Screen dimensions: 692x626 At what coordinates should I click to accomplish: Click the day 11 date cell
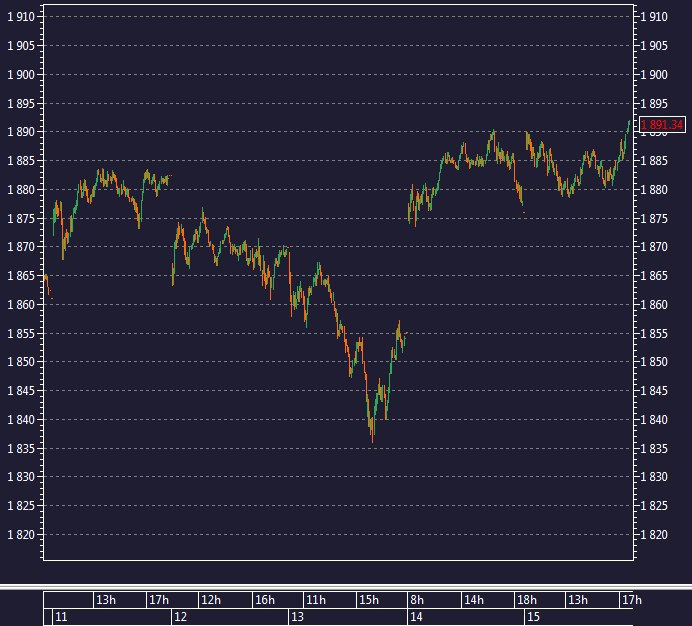pyautogui.click(x=112, y=617)
